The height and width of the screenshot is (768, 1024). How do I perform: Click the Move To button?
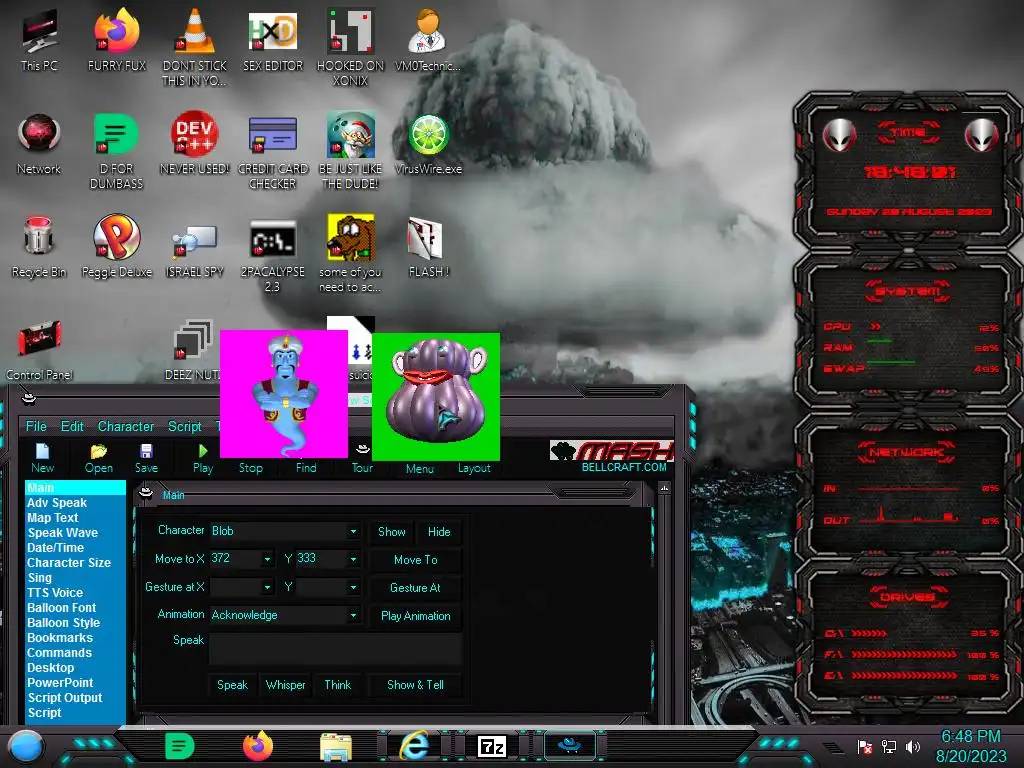pyautogui.click(x=415, y=560)
